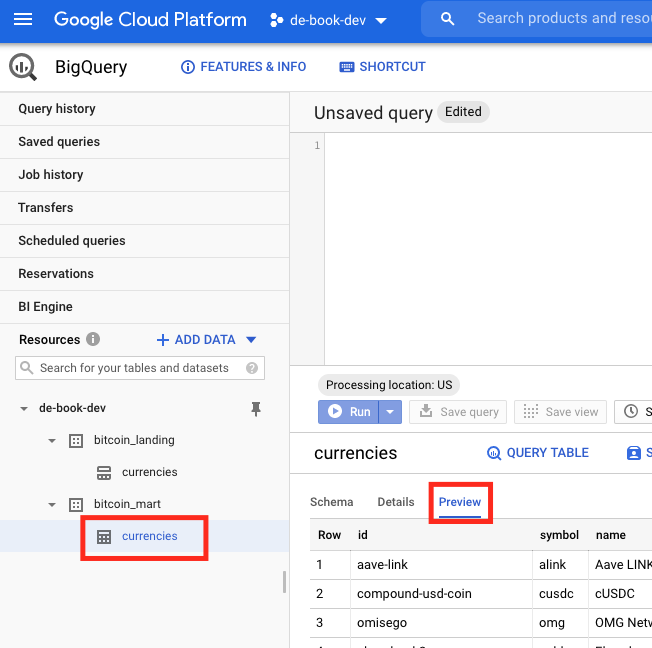Viewport: 652px width, 648px height.
Task: Click QUERY TABLE
Action: coord(538,453)
